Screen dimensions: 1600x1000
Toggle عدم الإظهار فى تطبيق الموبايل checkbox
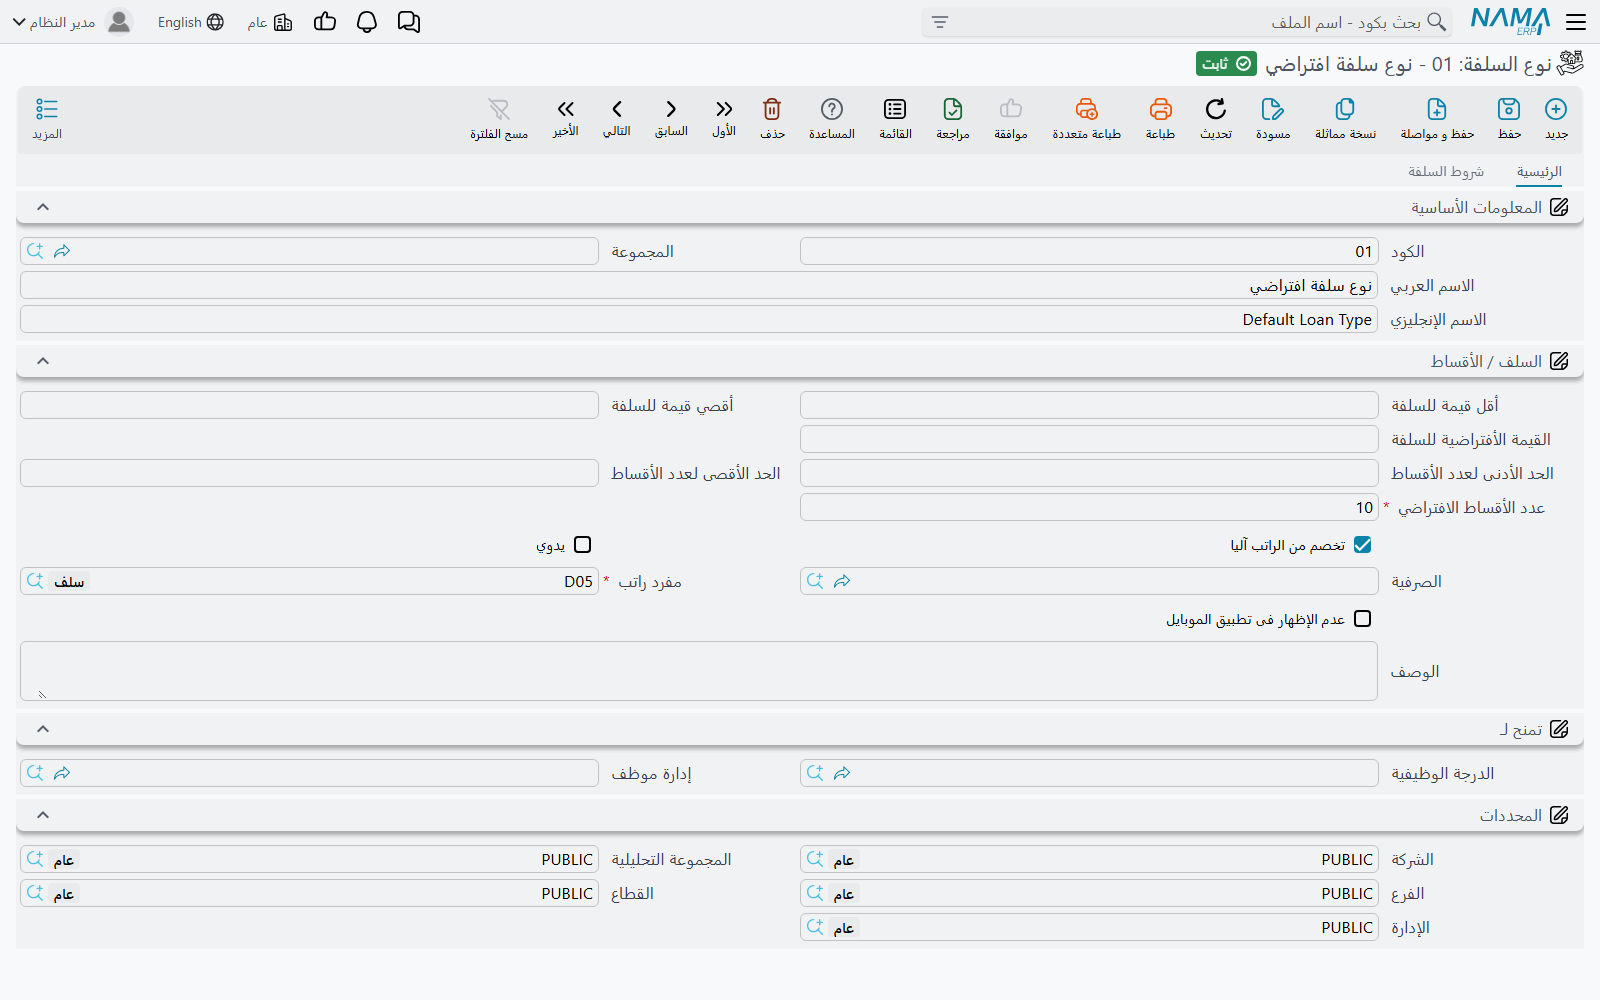(x=1362, y=619)
